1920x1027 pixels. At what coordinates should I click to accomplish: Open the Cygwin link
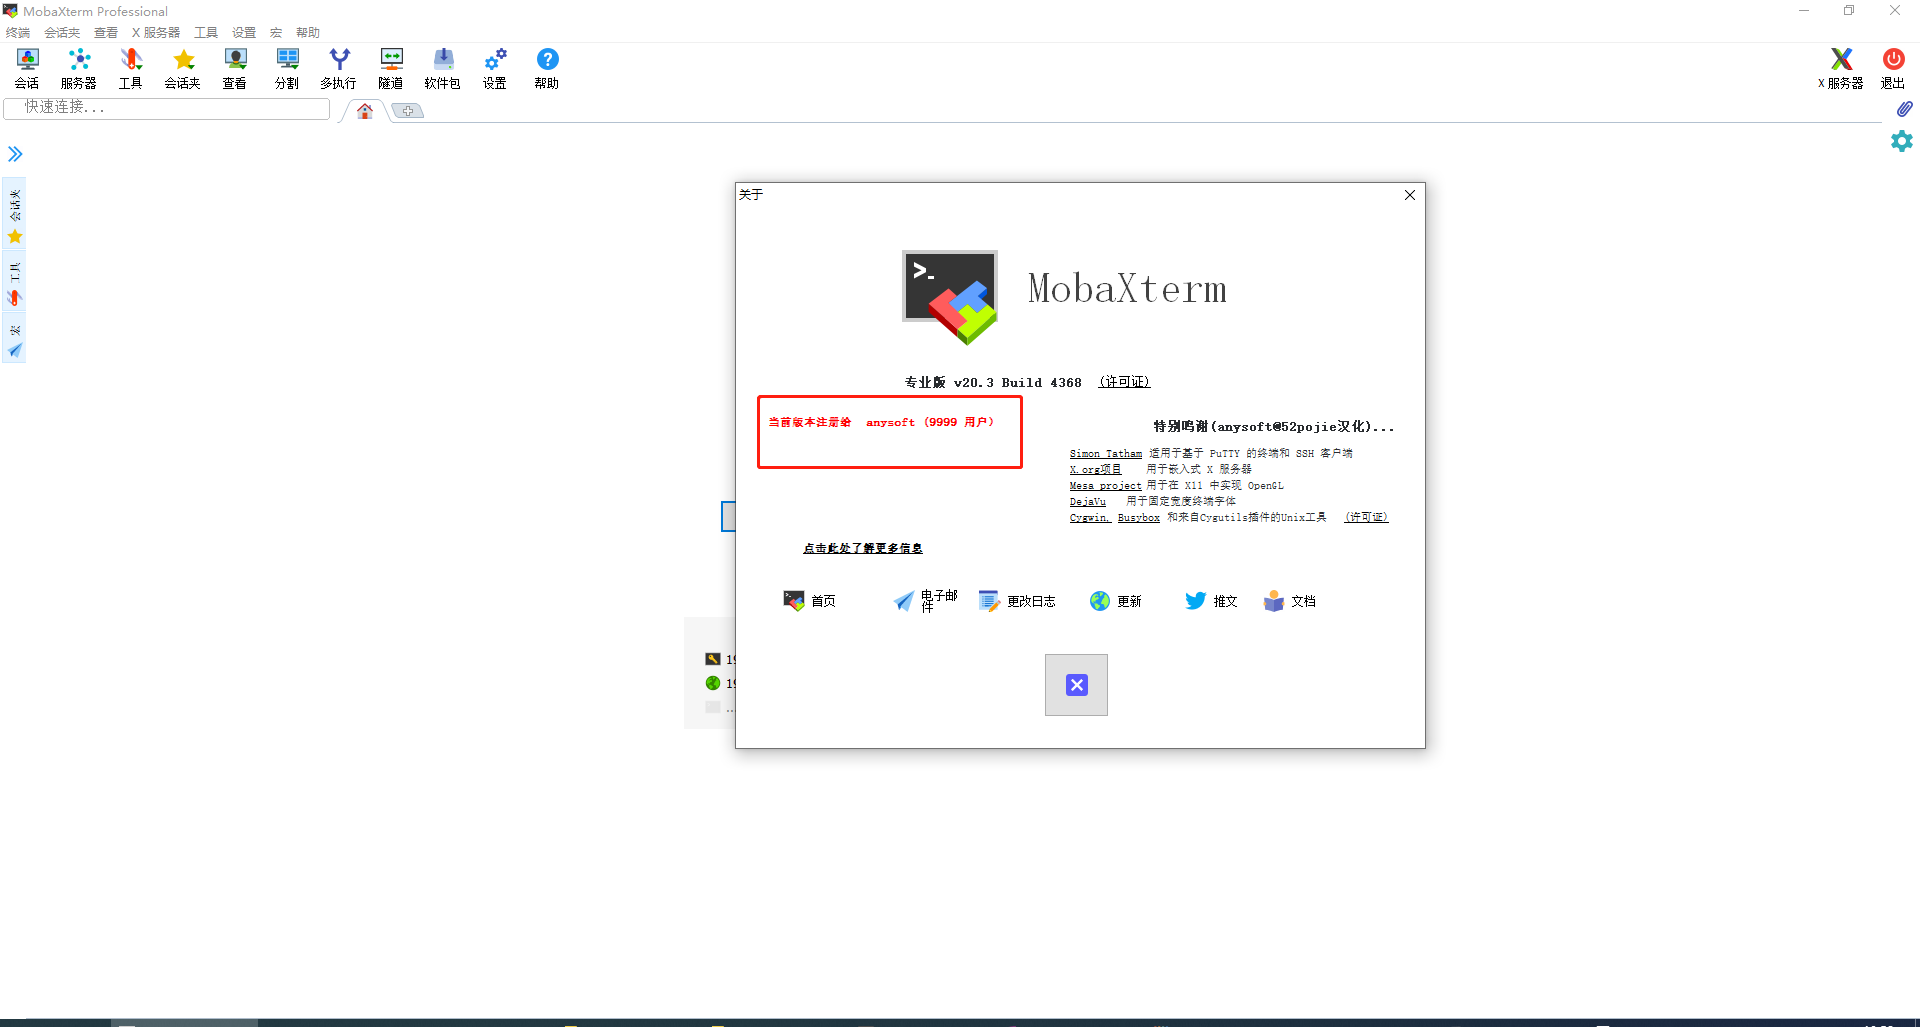point(1090,518)
